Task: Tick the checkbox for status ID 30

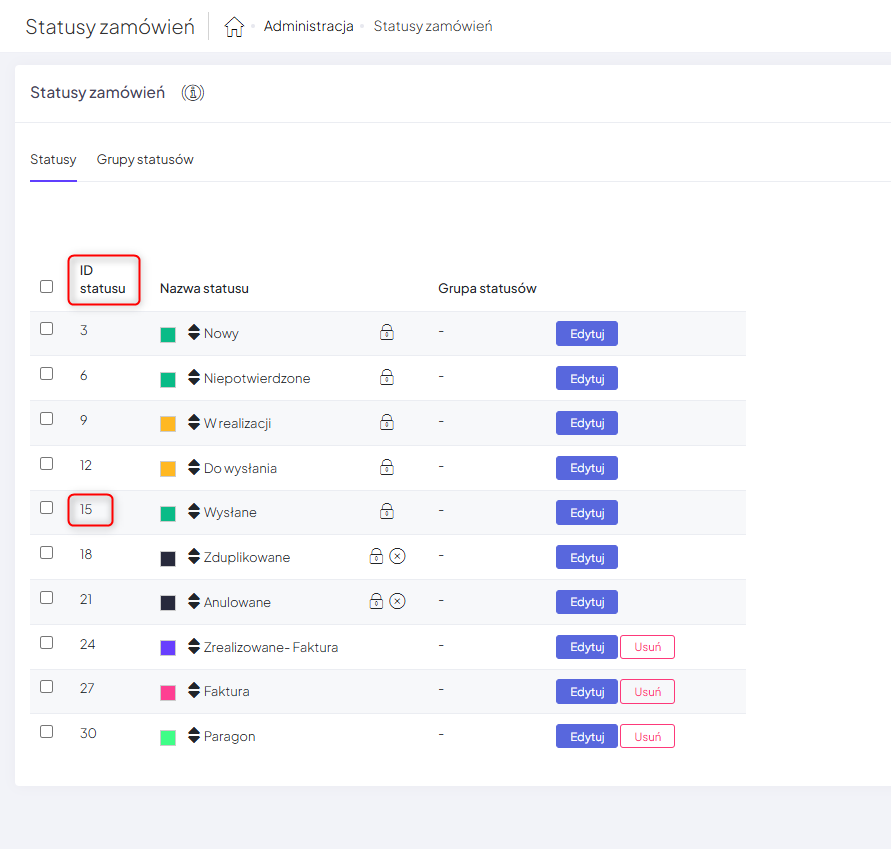Action: click(x=47, y=731)
